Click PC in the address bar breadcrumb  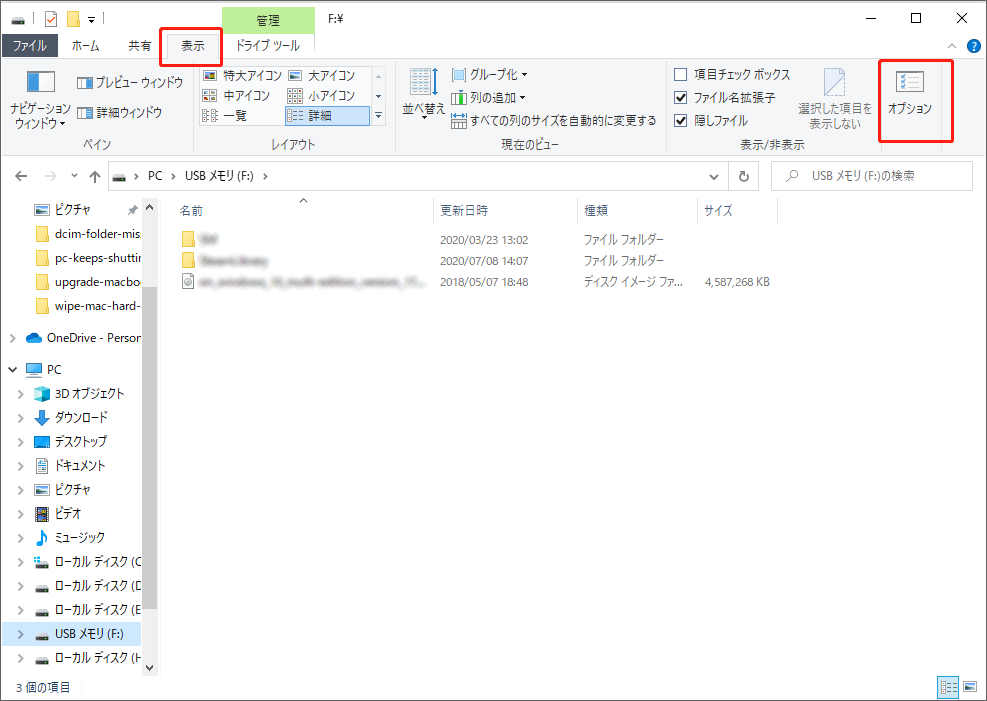point(155,176)
